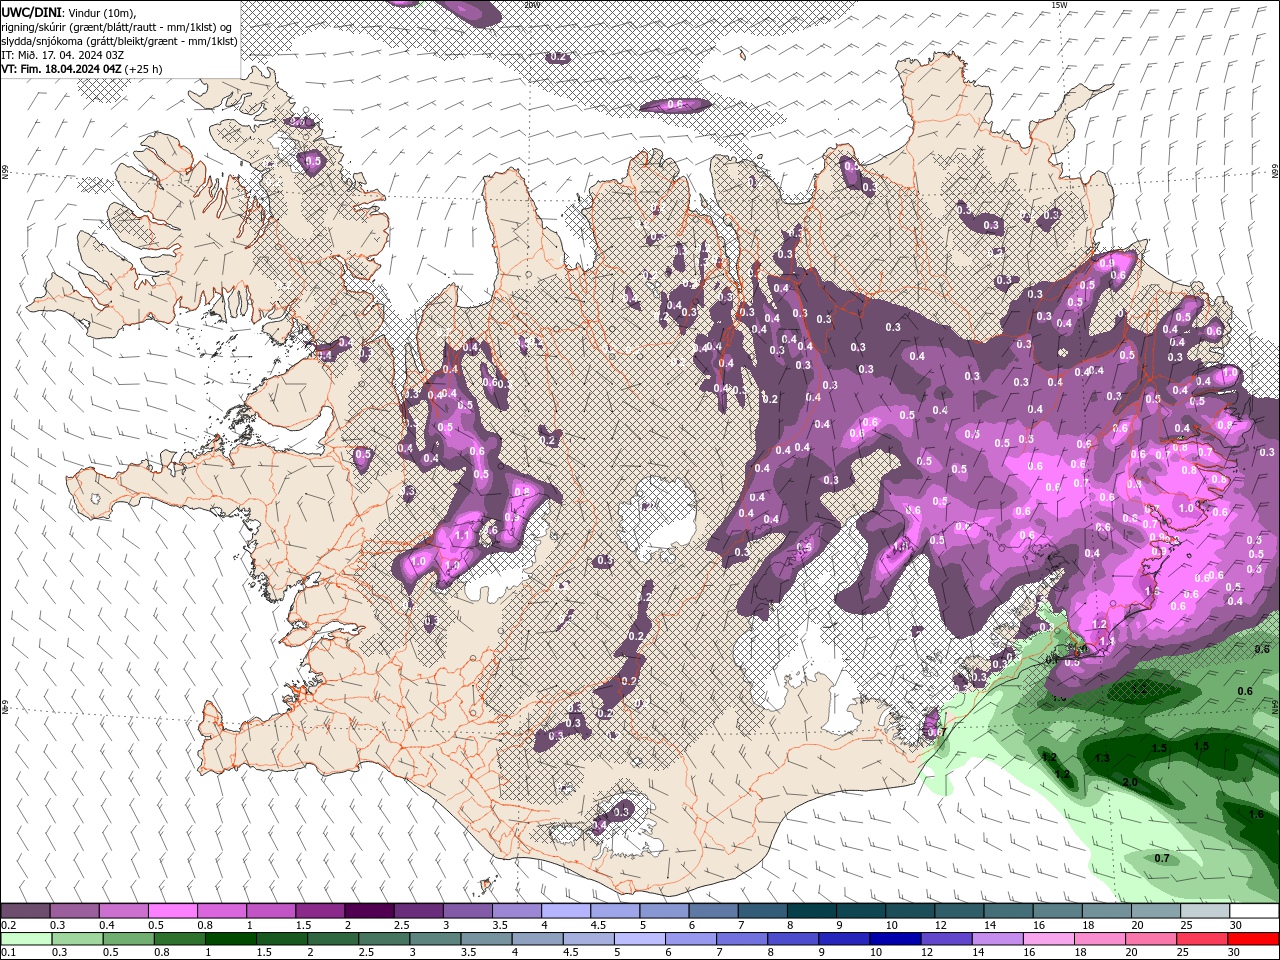Click the 'slydda/snjókoma' legend description line
The image size is (1280, 960).
tap(119, 41)
